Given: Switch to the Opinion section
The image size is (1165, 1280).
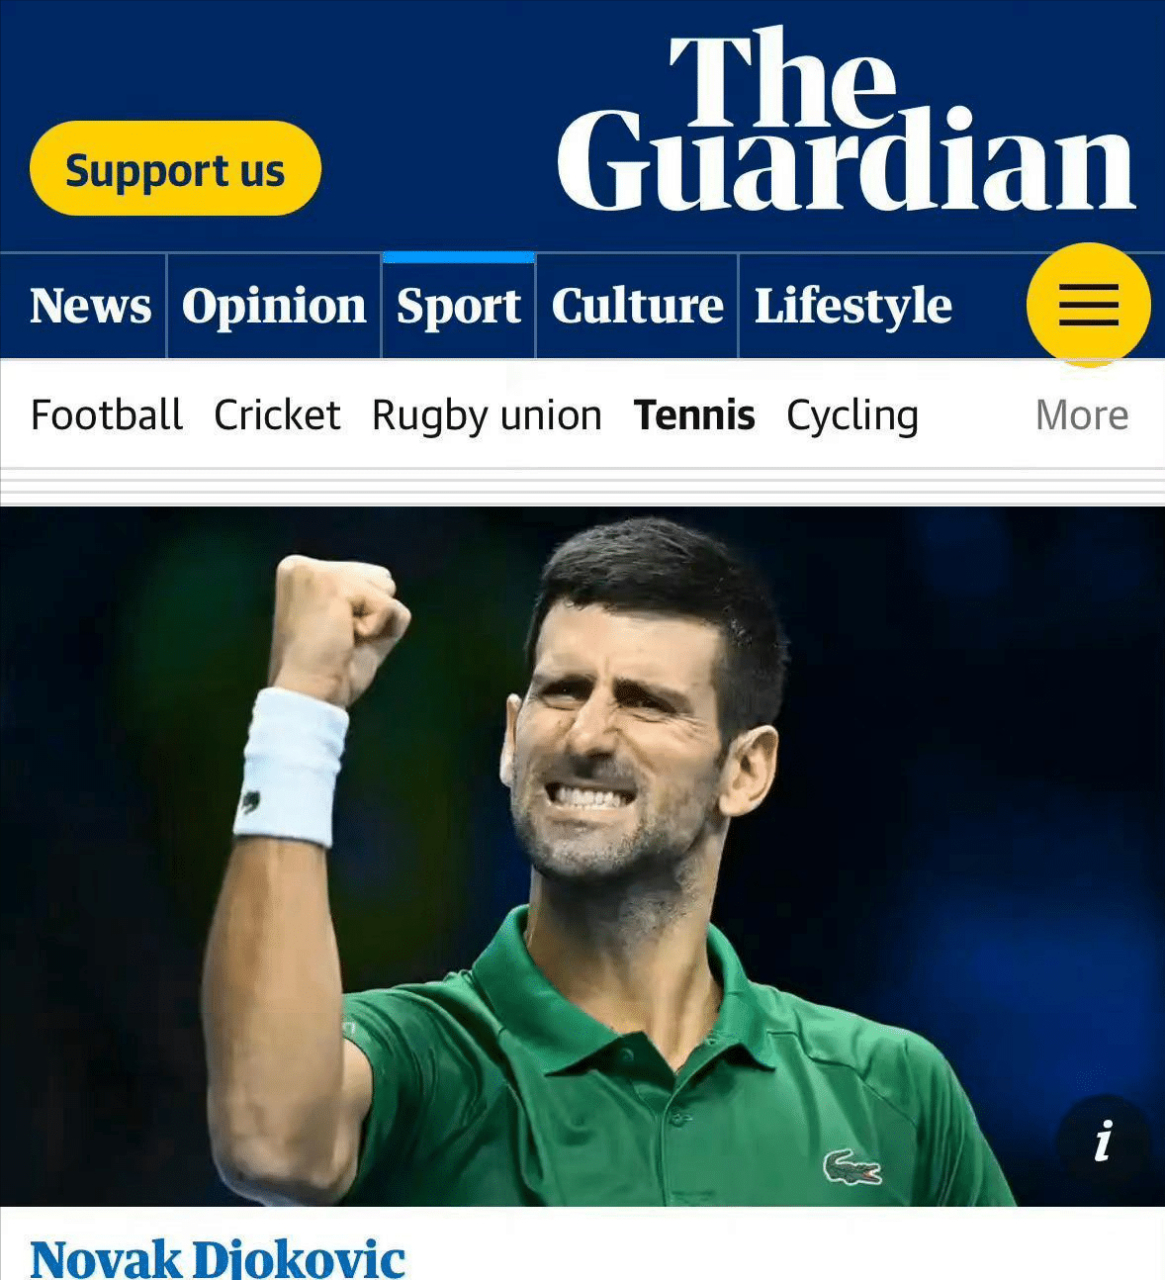Looking at the screenshot, I should pos(274,306).
